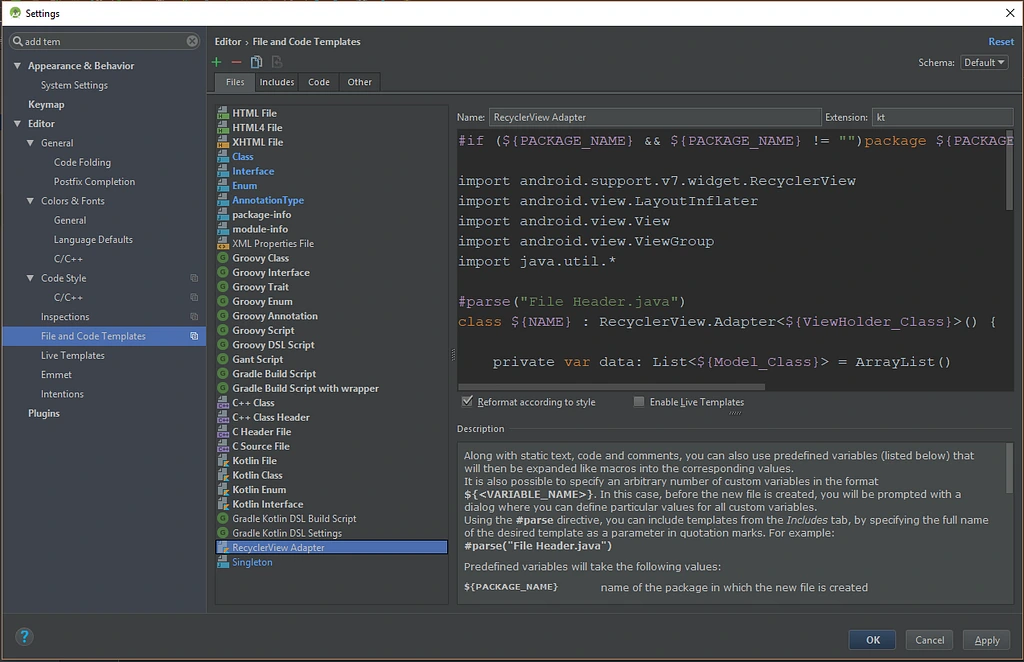Click the code editor vertical scrollbar
This screenshot has height=662, width=1024.
(x=1010, y=170)
